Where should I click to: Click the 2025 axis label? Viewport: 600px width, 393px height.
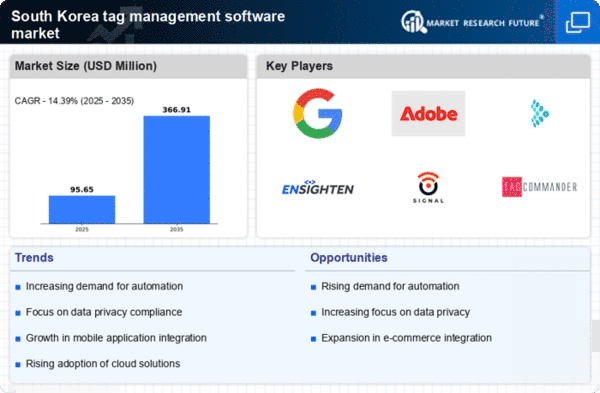82,229
